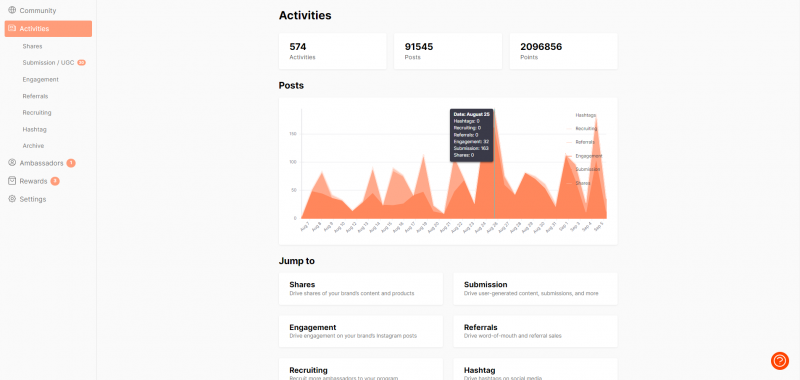Toggle the Recruiting series in the chart legend
The height and width of the screenshot is (380, 800).
[586, 129]
